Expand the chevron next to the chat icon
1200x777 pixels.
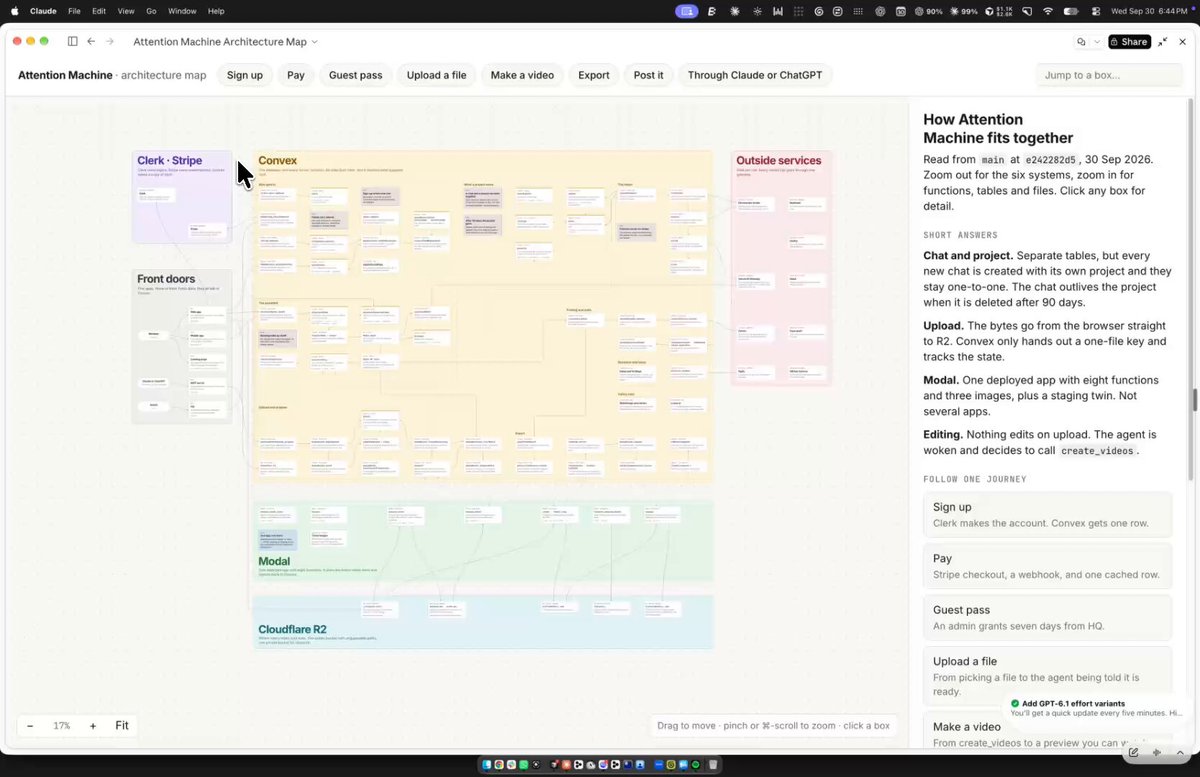point(1097,42)
